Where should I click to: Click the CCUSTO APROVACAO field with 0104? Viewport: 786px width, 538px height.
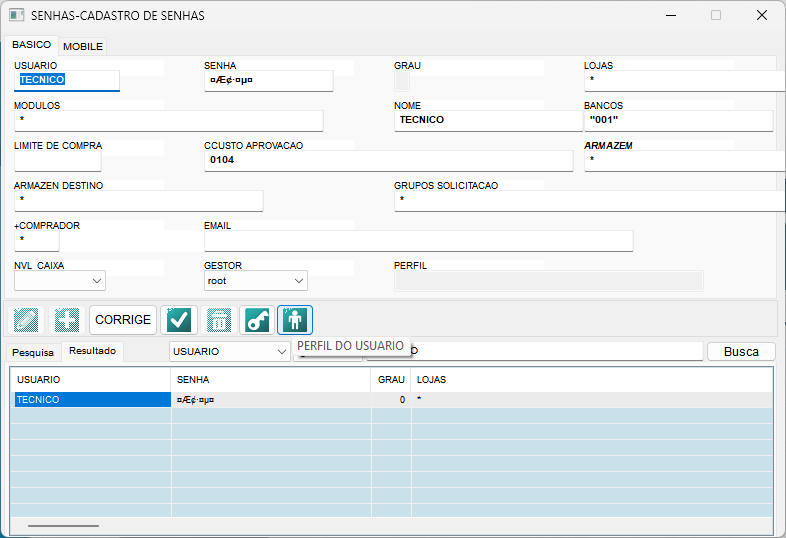[x=388, y=160]
